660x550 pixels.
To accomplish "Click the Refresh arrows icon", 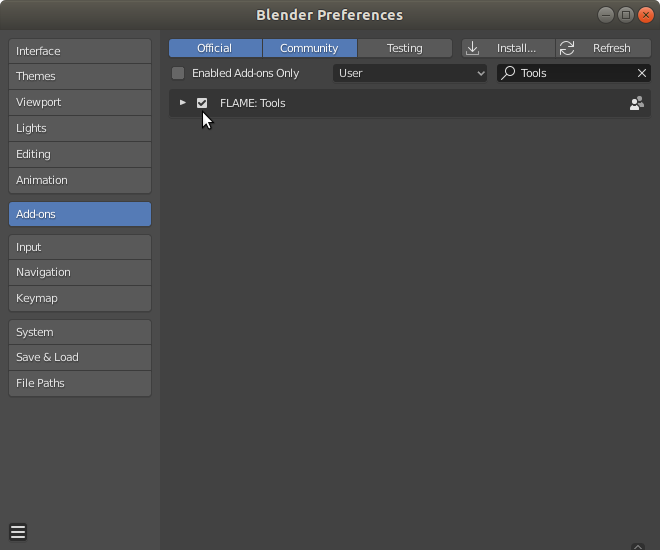I will [x=567, y=48].
